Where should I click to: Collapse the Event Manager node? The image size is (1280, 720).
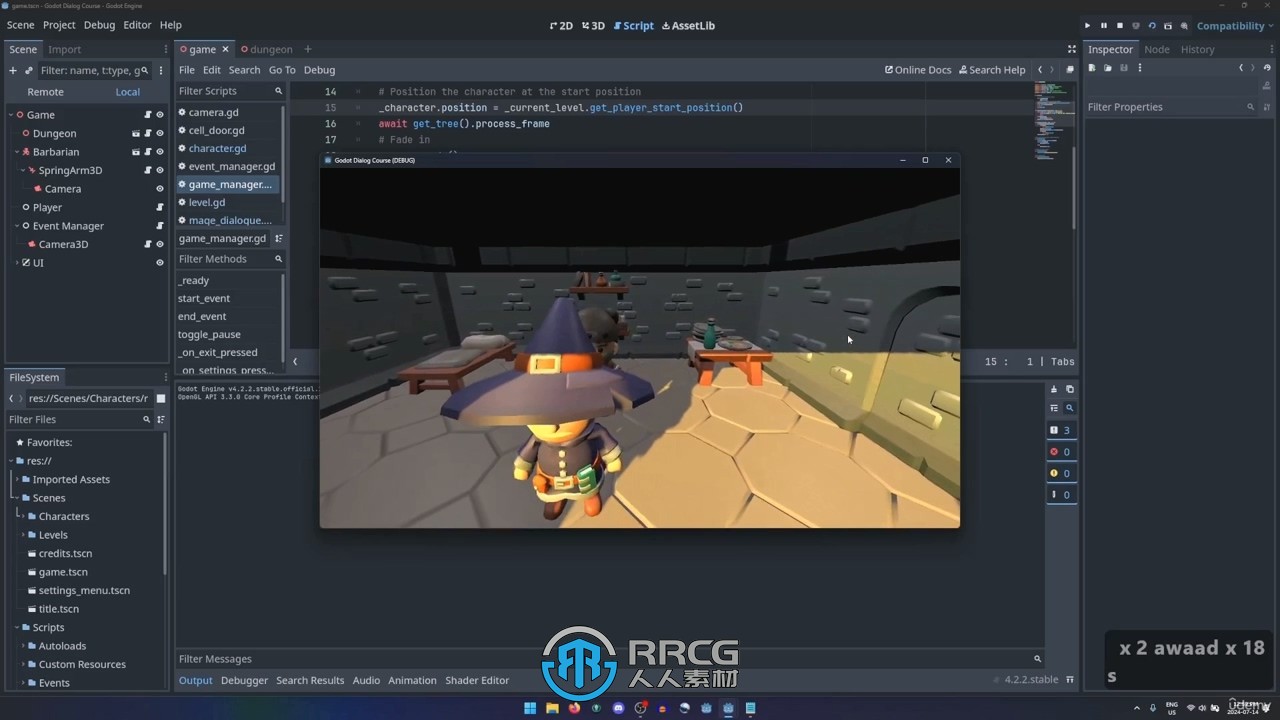(18, 226)
